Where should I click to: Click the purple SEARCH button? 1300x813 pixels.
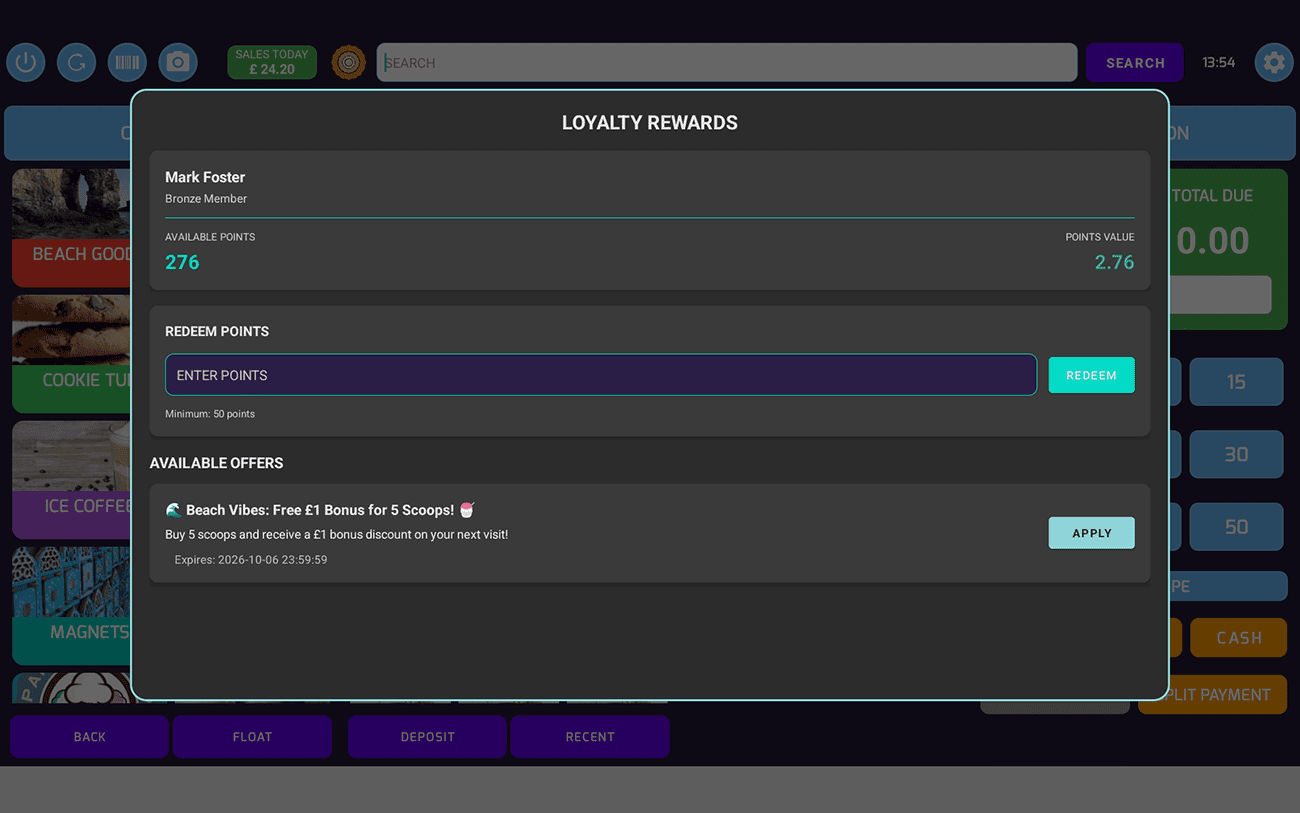(1135, 62)
